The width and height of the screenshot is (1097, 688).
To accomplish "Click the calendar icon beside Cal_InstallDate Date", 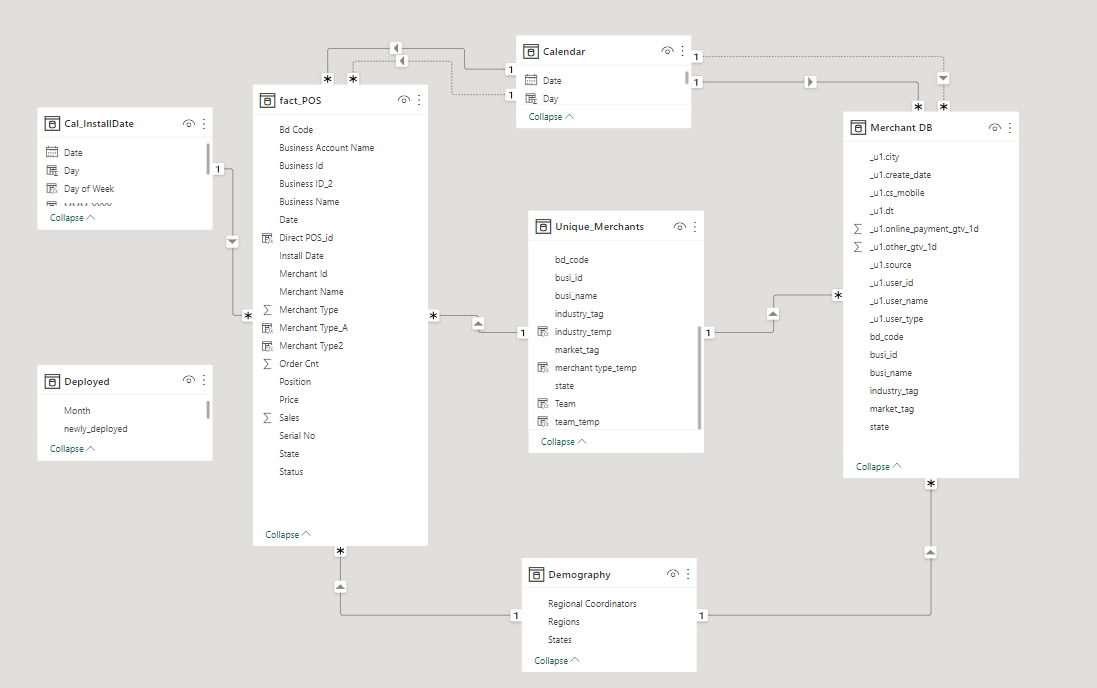I will tap(52, 152).
